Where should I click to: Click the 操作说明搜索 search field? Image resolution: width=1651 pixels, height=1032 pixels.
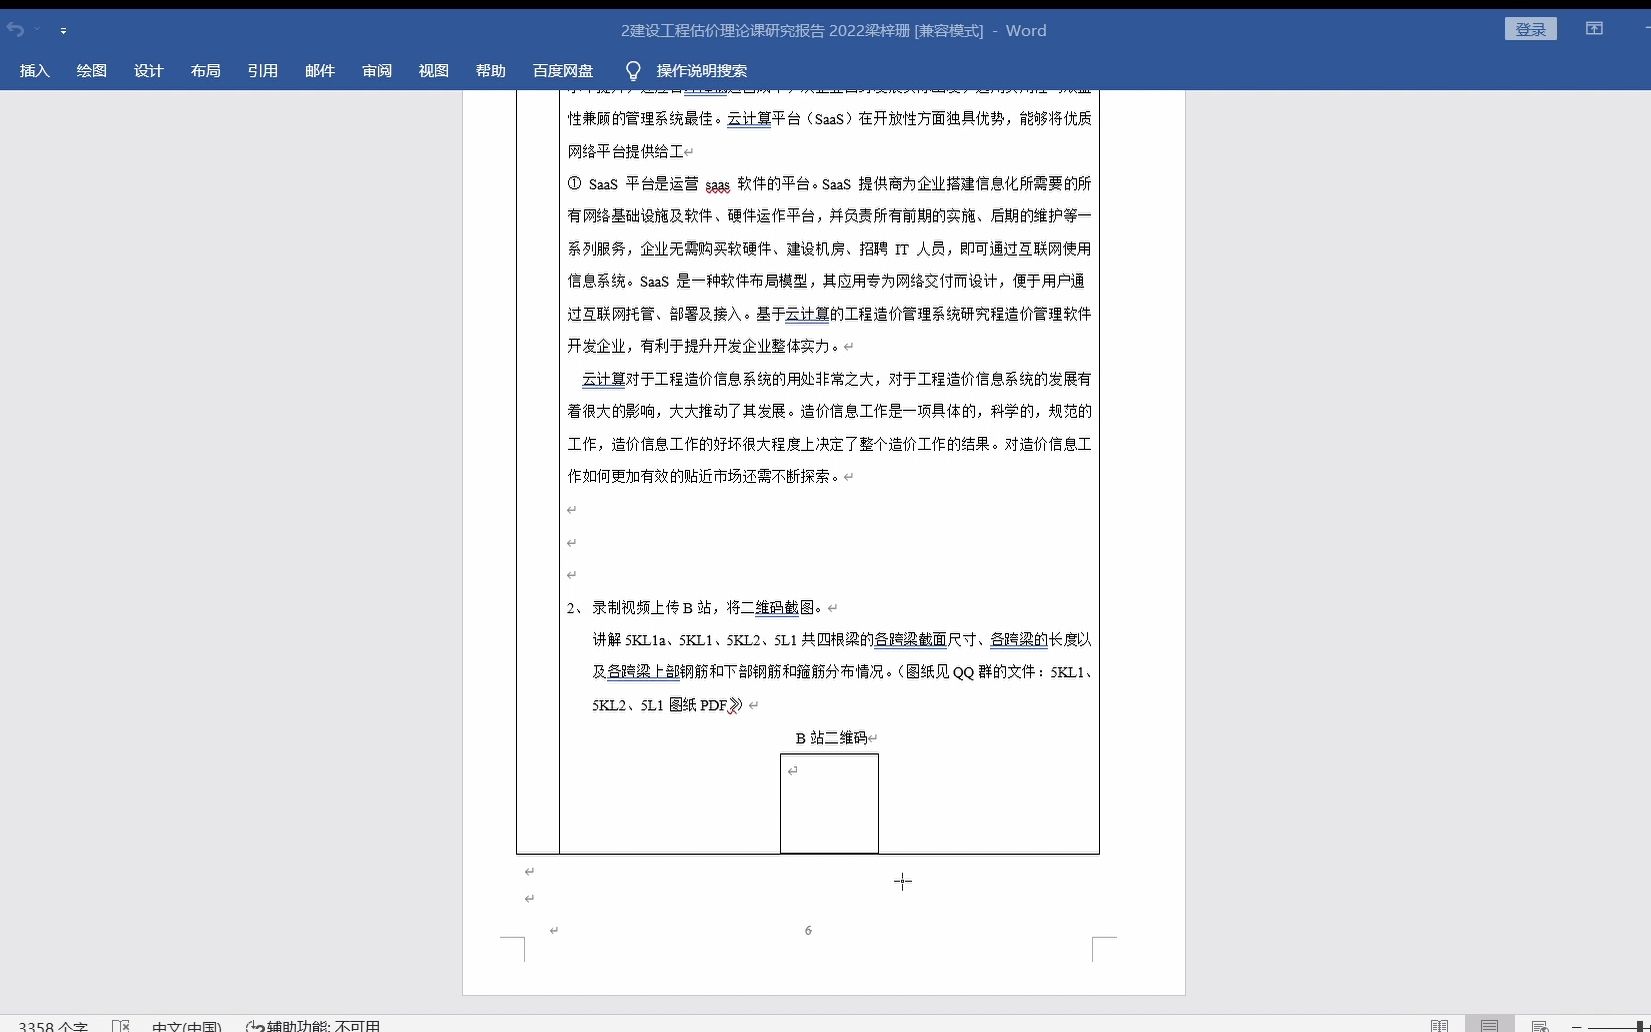click(702, 71)
